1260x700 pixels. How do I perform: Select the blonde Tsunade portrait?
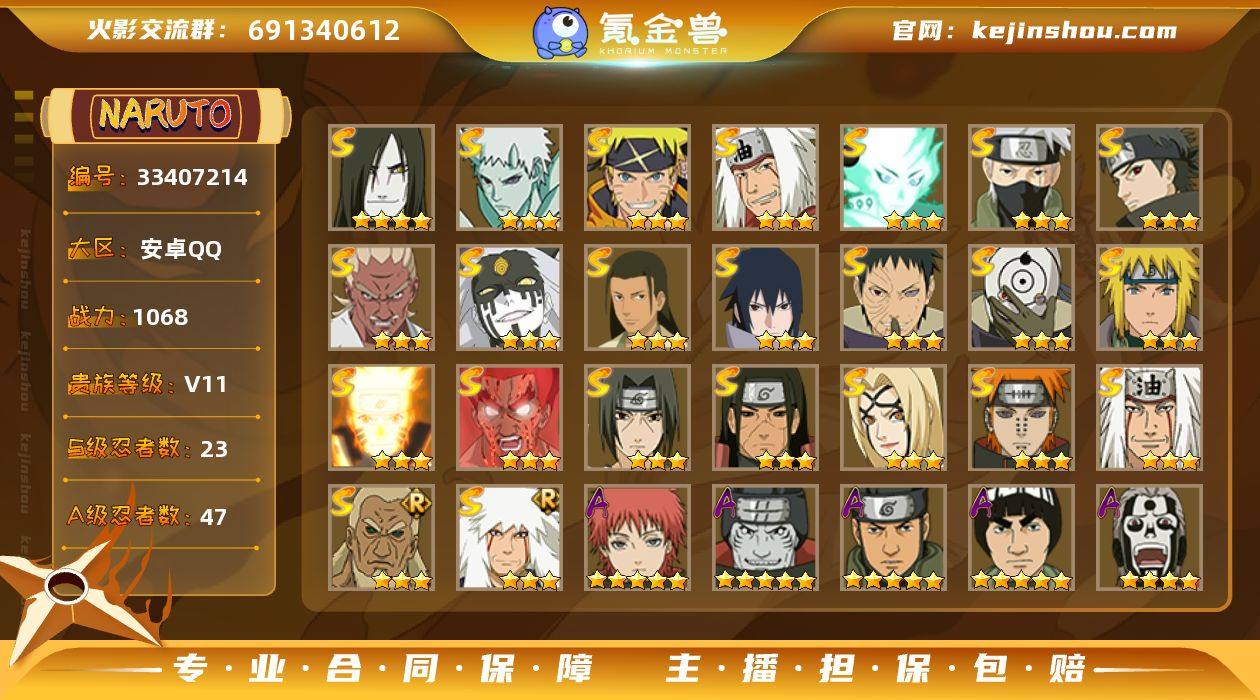point(893,418)
